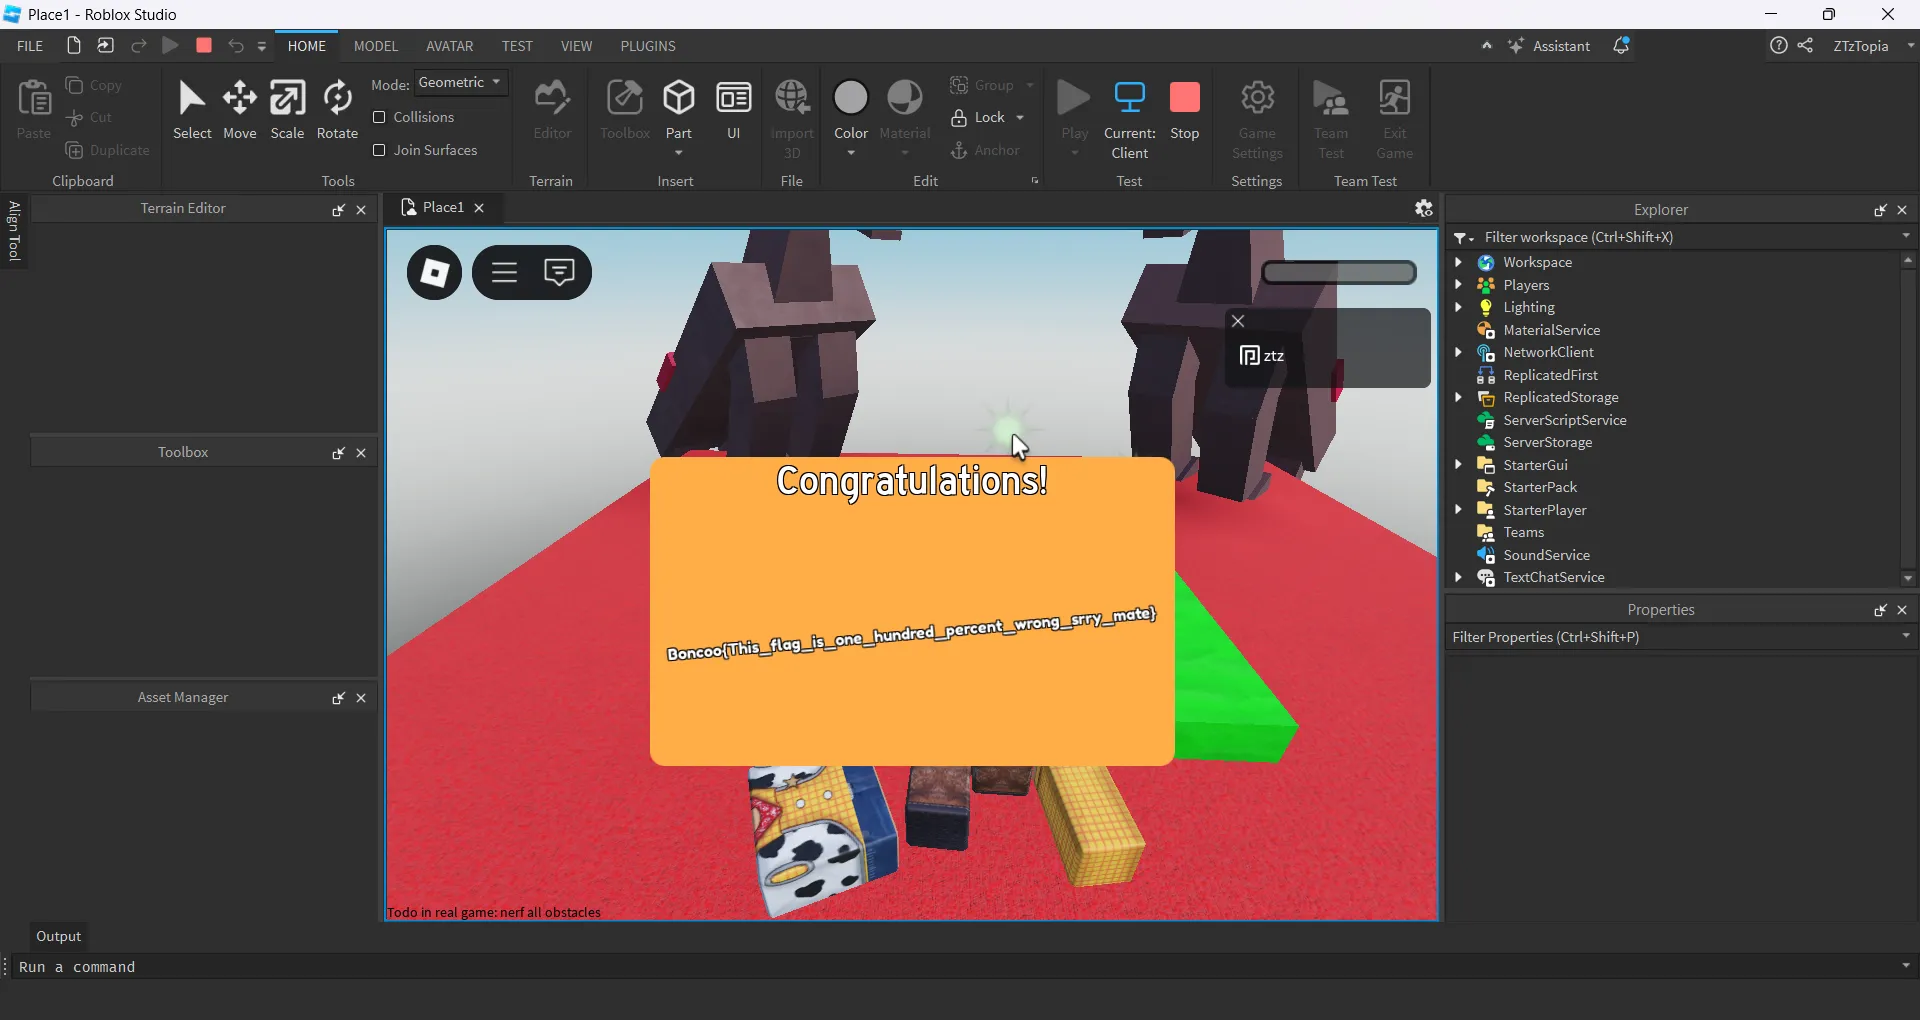Open notifications bell
1920x1020 pixels.
[x=1621, y=46]
